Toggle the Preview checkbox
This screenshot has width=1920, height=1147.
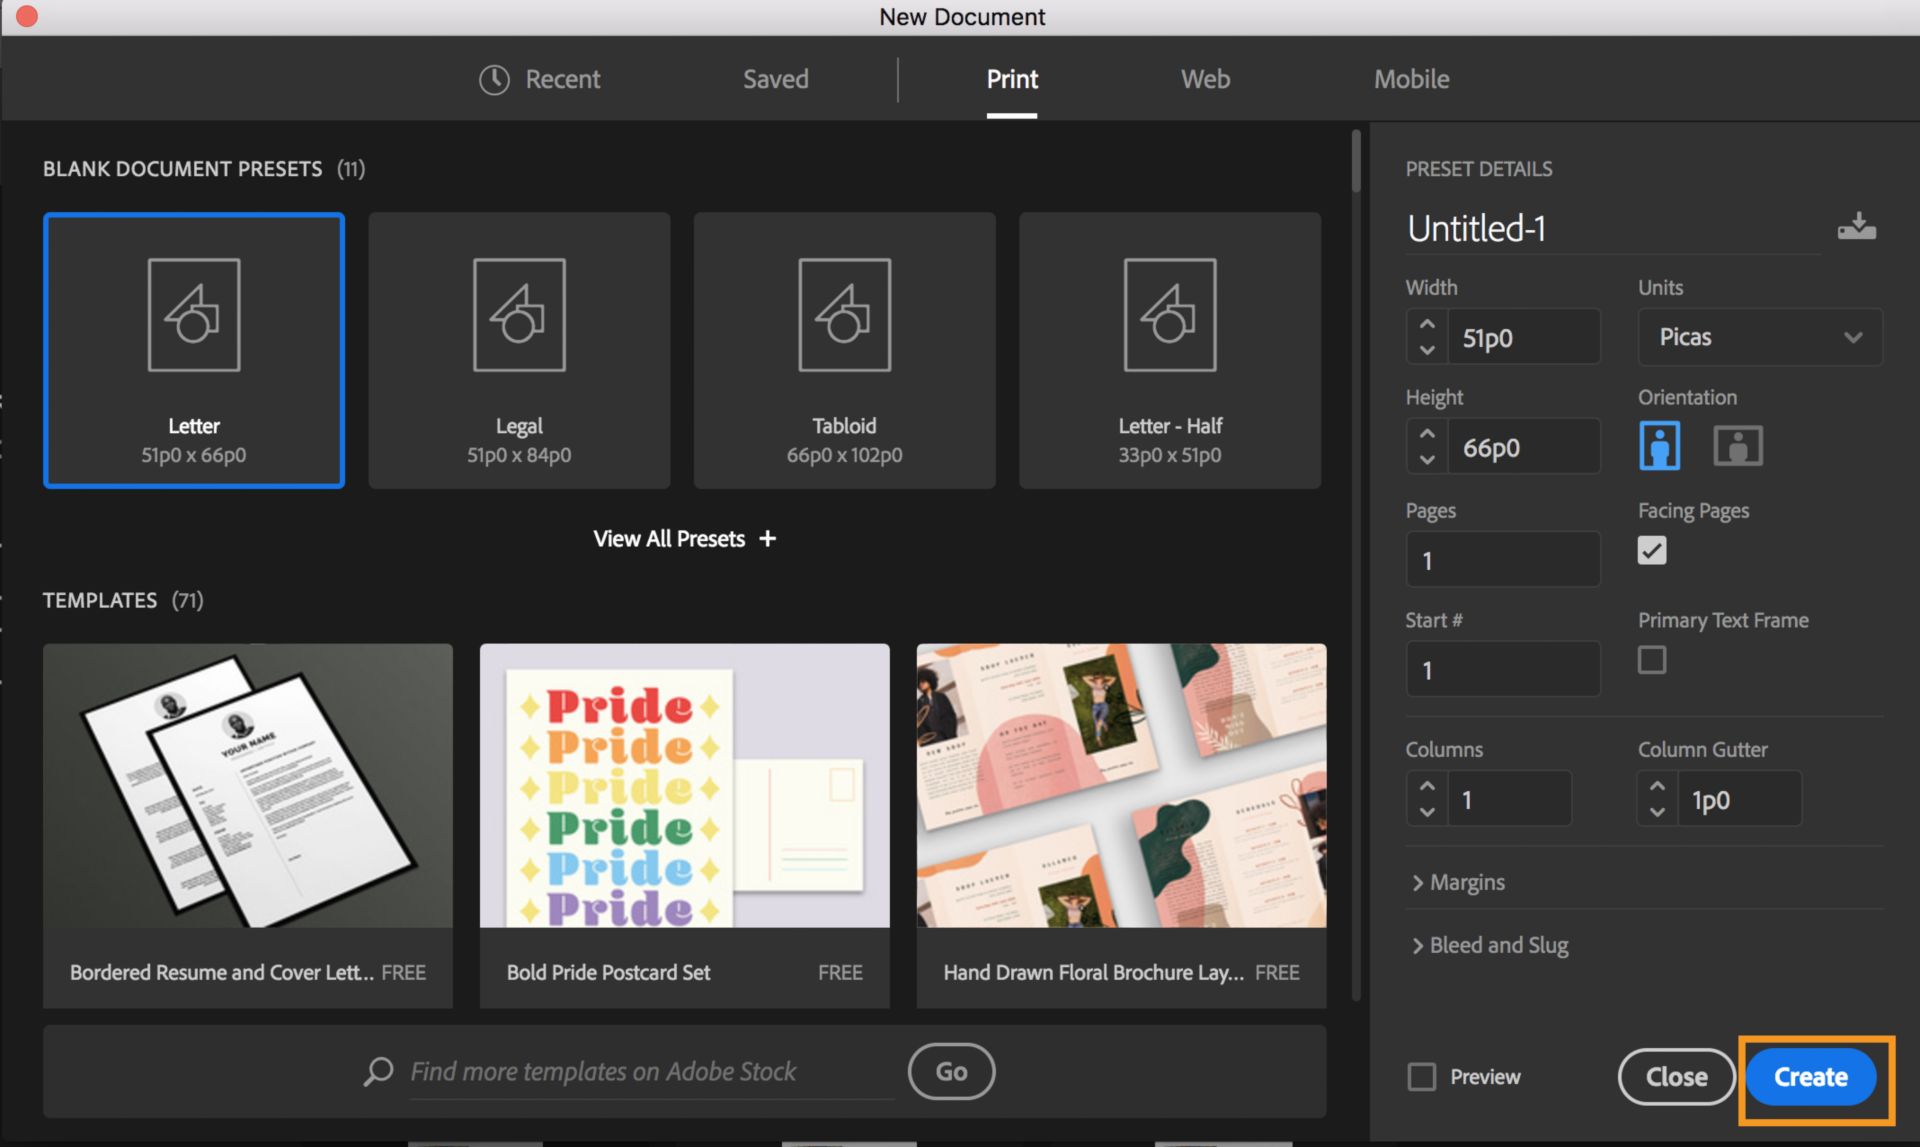[x=1423, y=1076]
